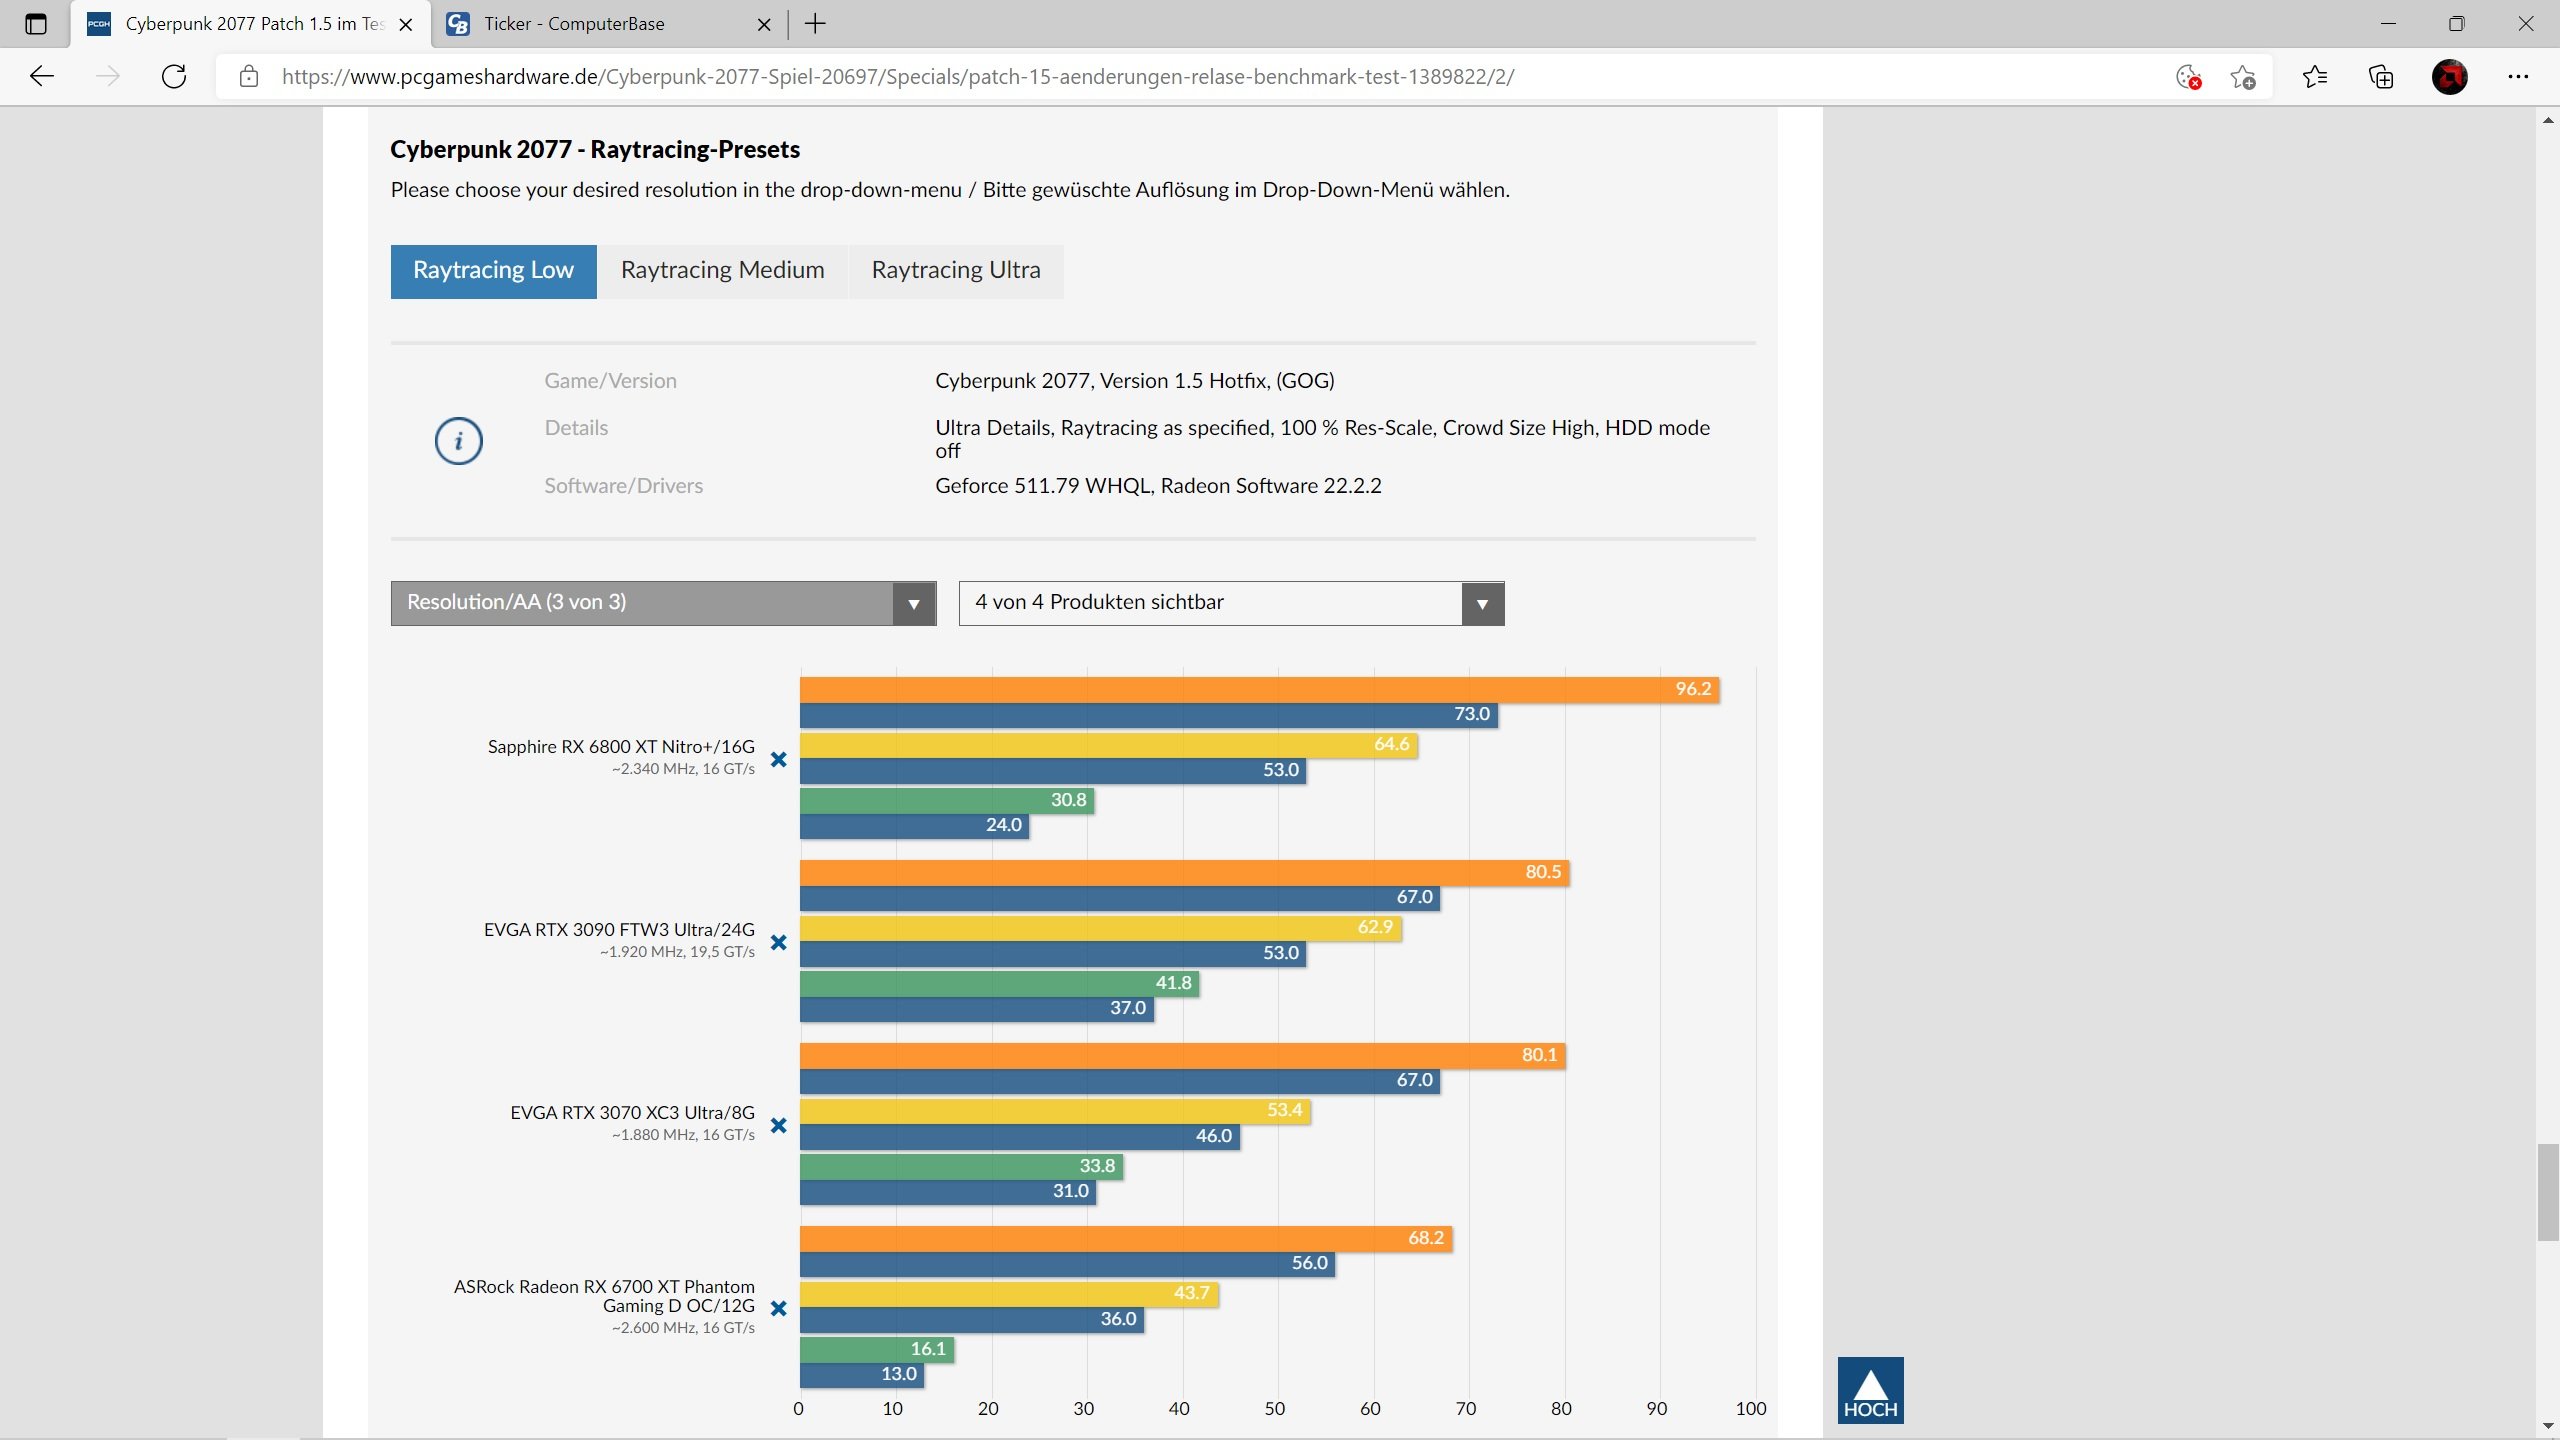Open the Favorites star list icon

coord(2314,77)
